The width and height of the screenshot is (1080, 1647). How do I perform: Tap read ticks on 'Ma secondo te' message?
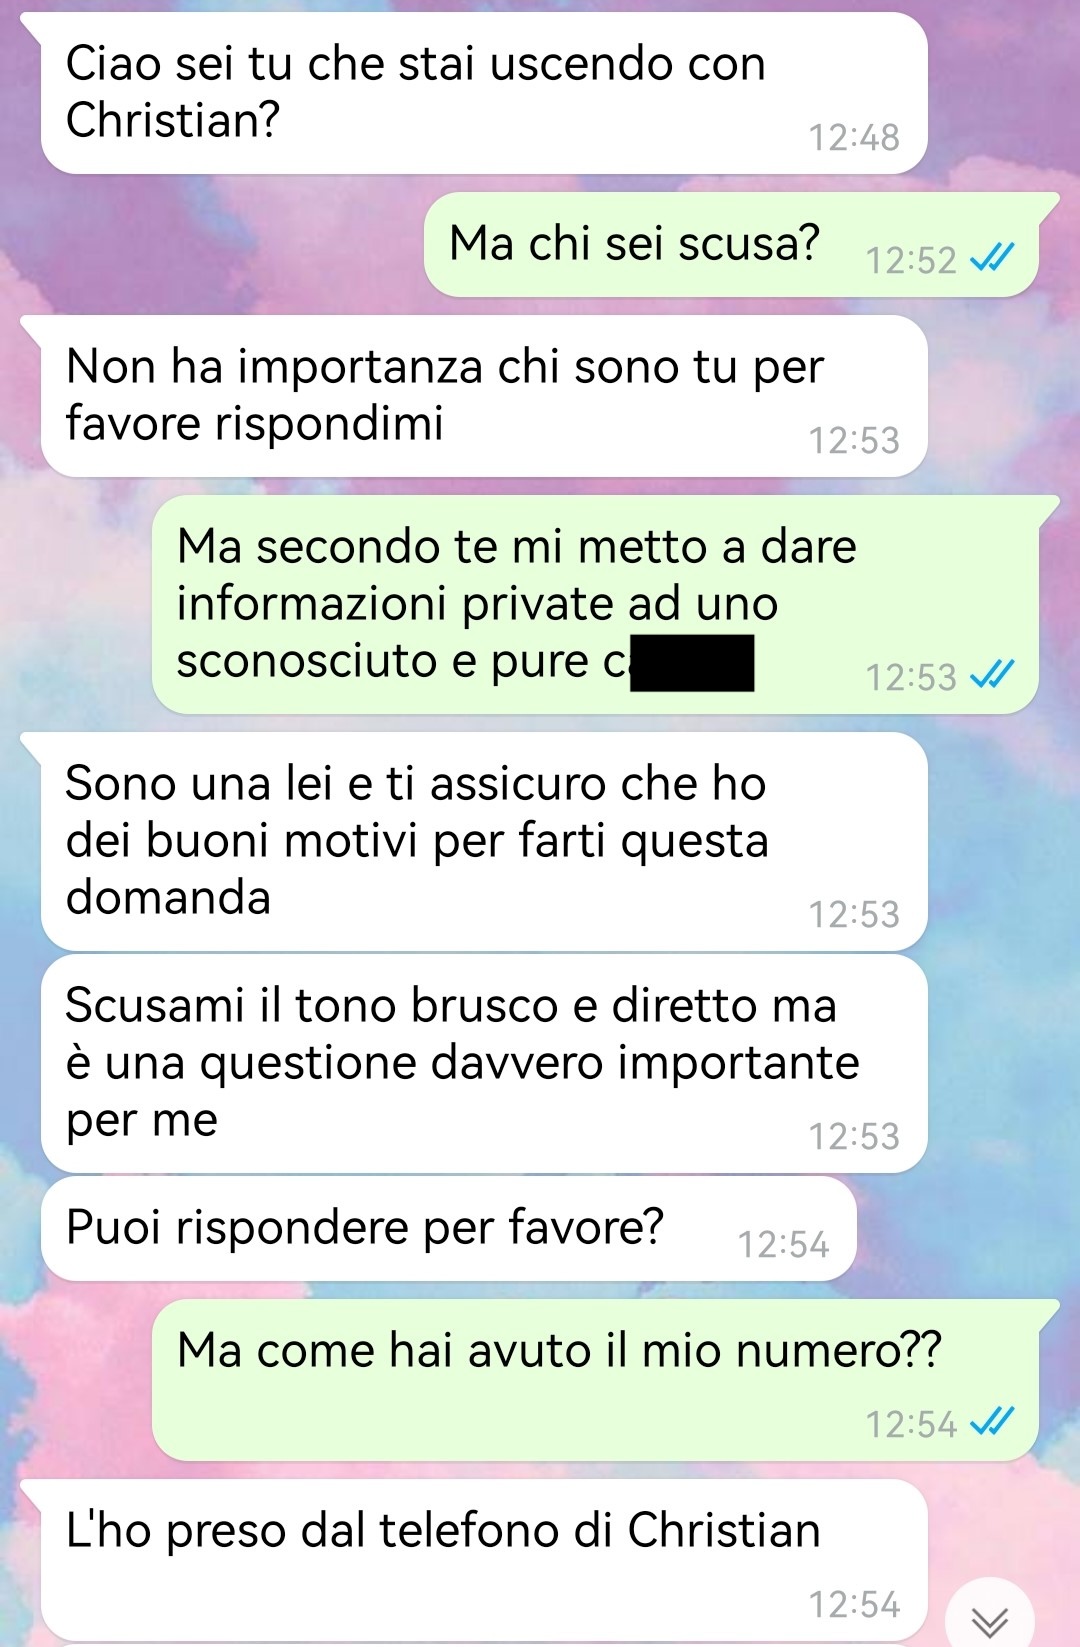coord(992,676)
